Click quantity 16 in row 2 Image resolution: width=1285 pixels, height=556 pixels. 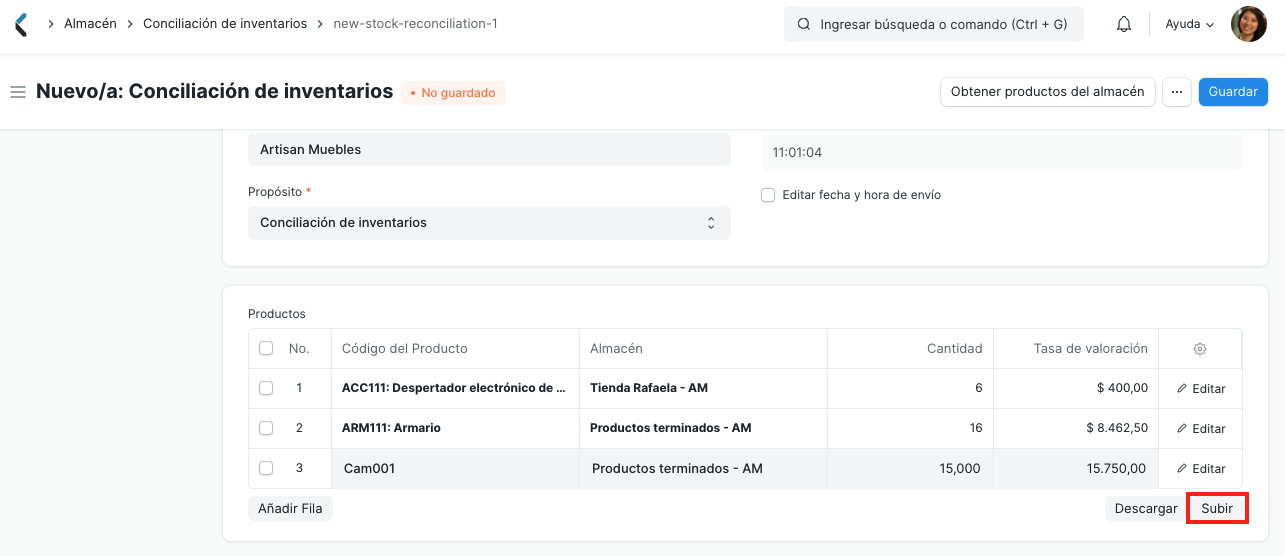point(910,428)
